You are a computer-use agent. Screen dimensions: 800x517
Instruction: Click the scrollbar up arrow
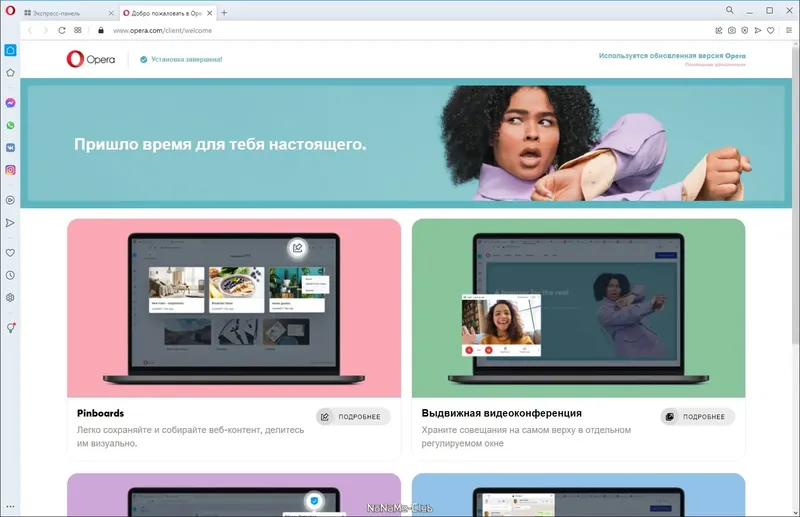795,44
